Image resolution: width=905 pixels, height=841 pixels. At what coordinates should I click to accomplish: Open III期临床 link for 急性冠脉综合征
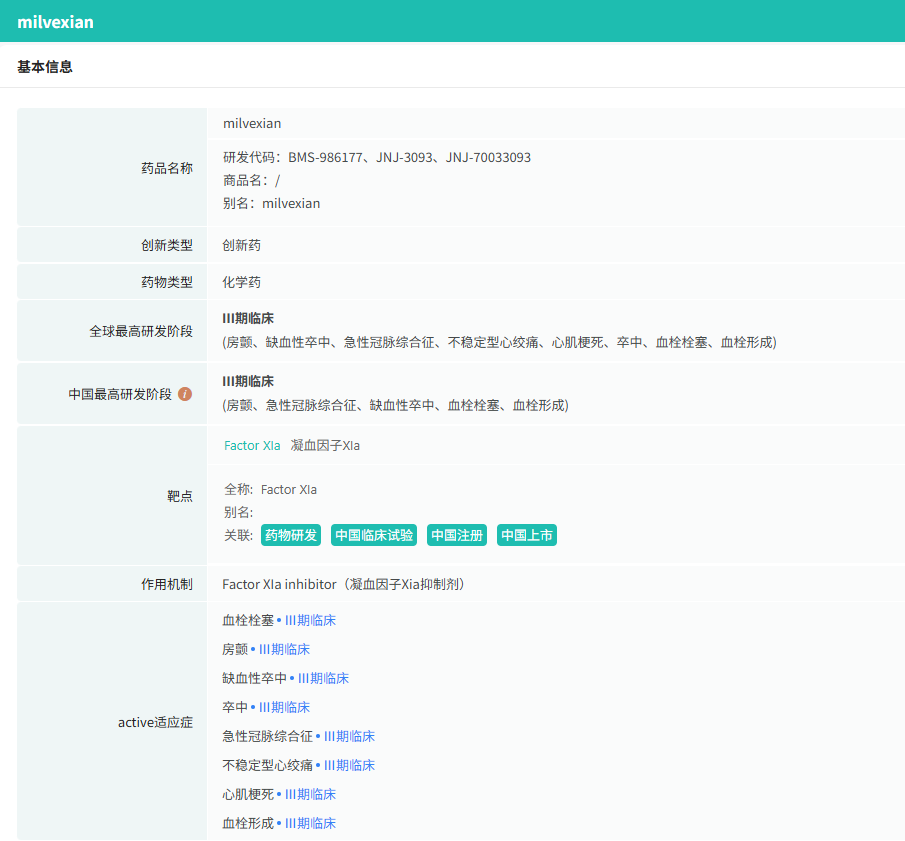(349, 736)
